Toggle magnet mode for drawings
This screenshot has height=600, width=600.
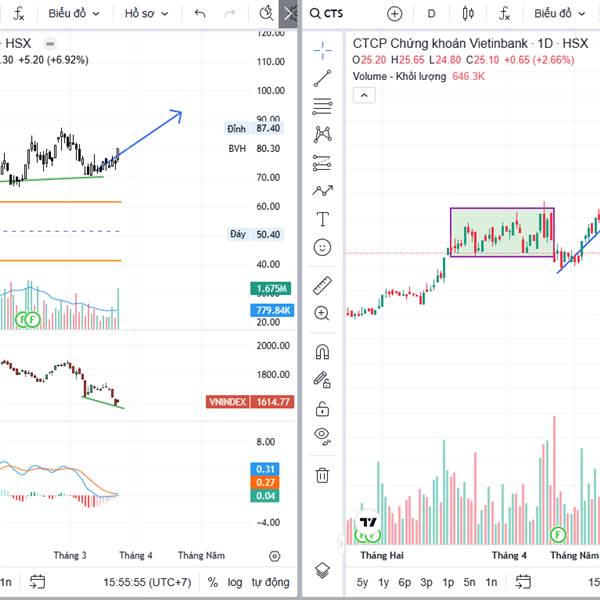coord(322,352)
